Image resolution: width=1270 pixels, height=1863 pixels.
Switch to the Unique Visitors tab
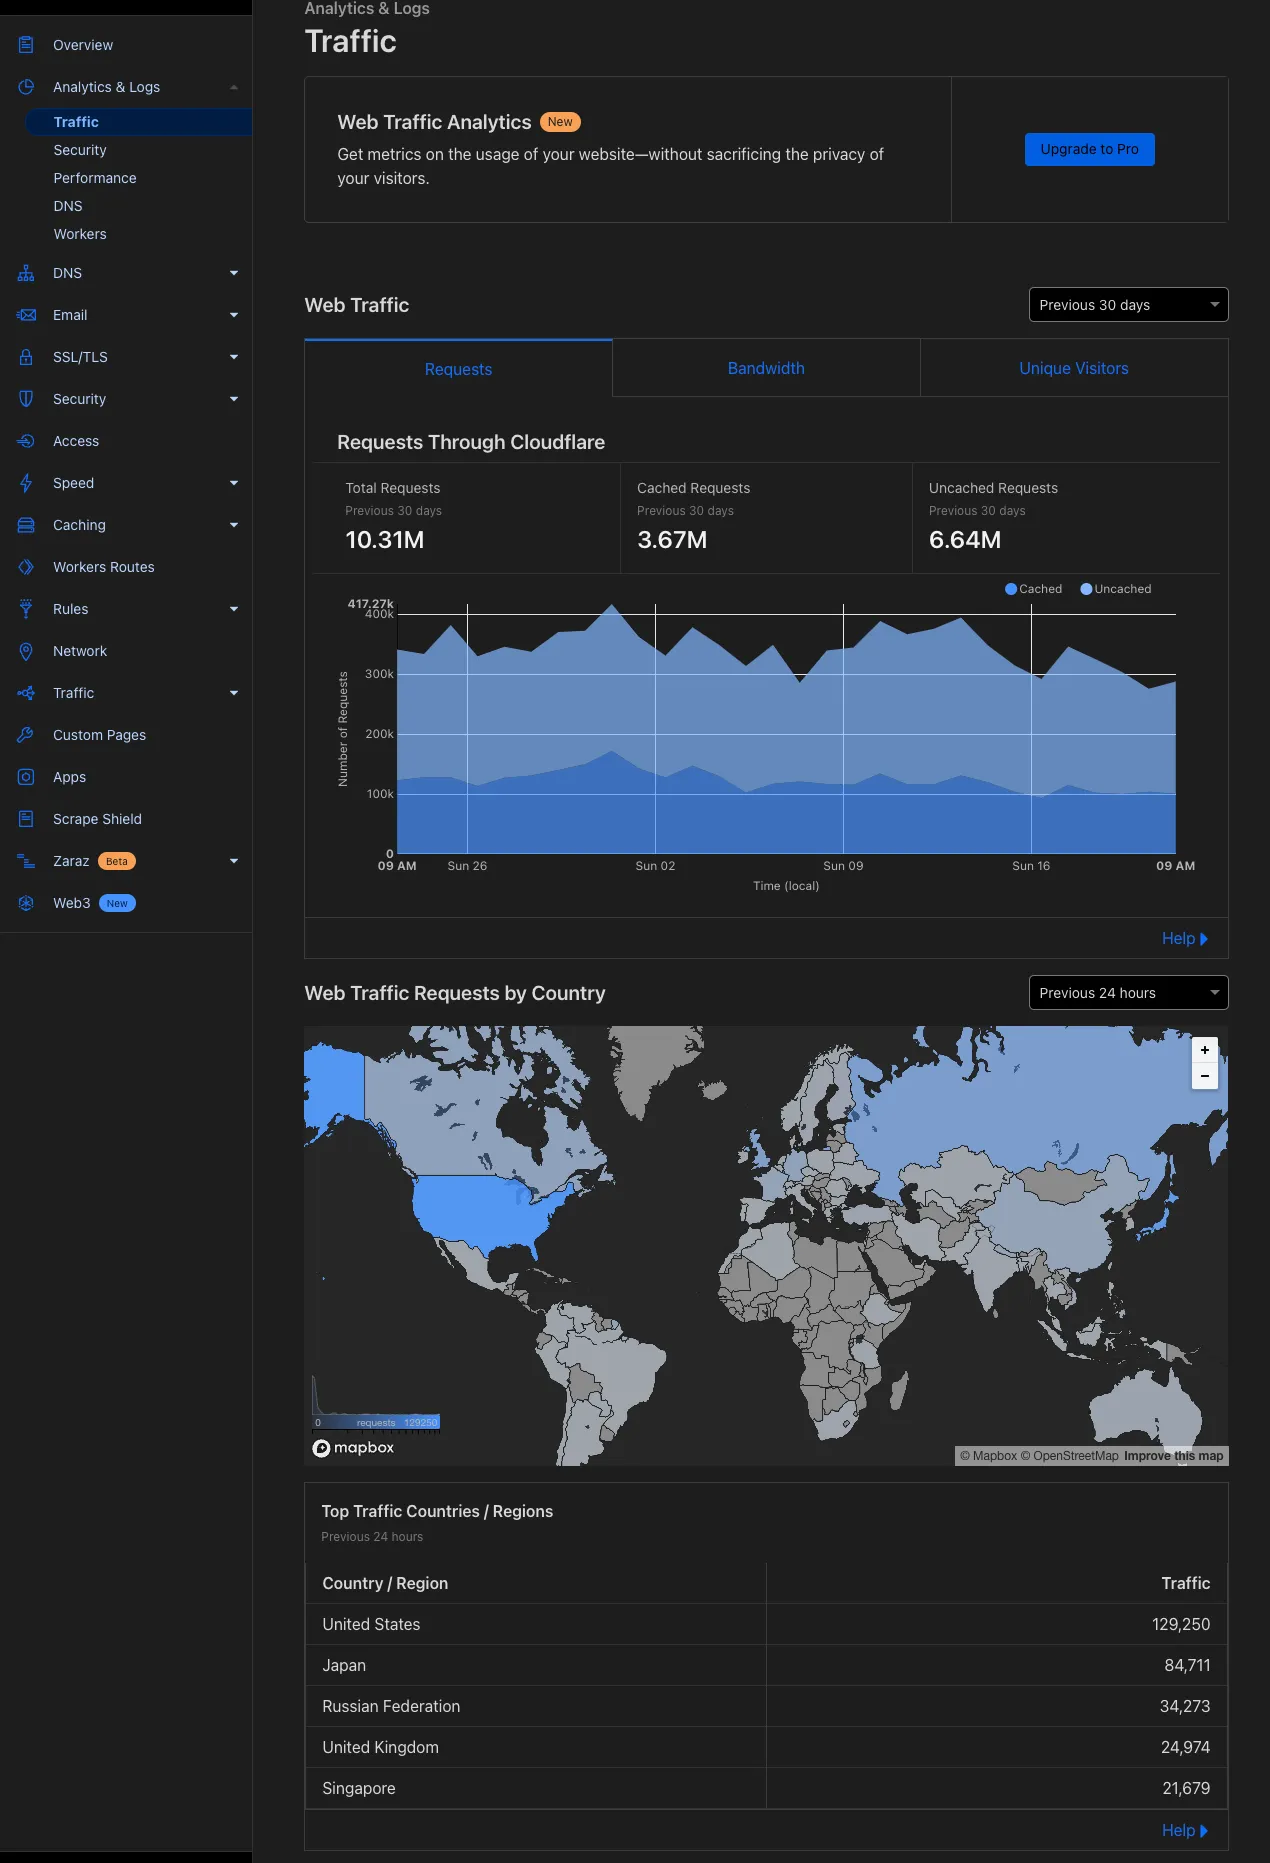(x=1073, y=368)
